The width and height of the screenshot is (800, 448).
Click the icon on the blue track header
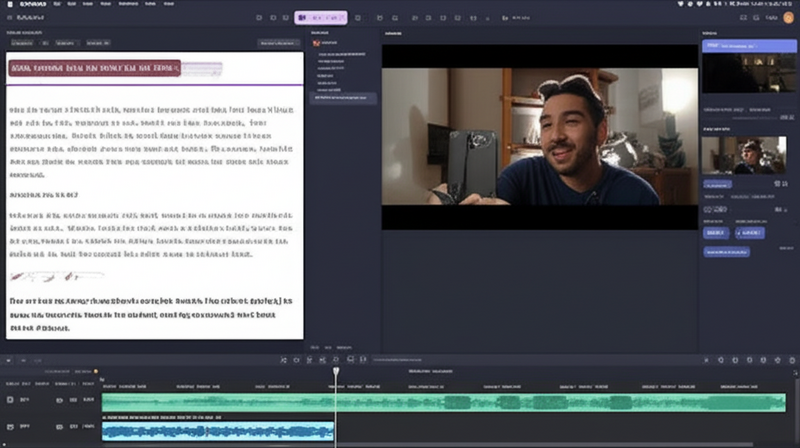10,426
